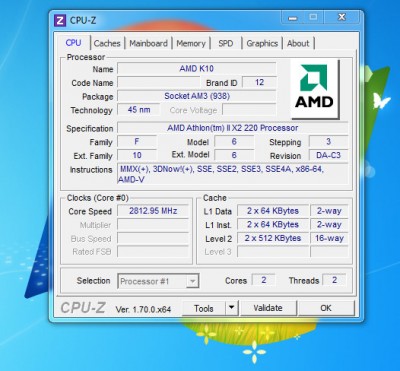Screen dimensions: 400x371
Task: Click the Socket AM3 (938) package value
Action: point(197,96)
